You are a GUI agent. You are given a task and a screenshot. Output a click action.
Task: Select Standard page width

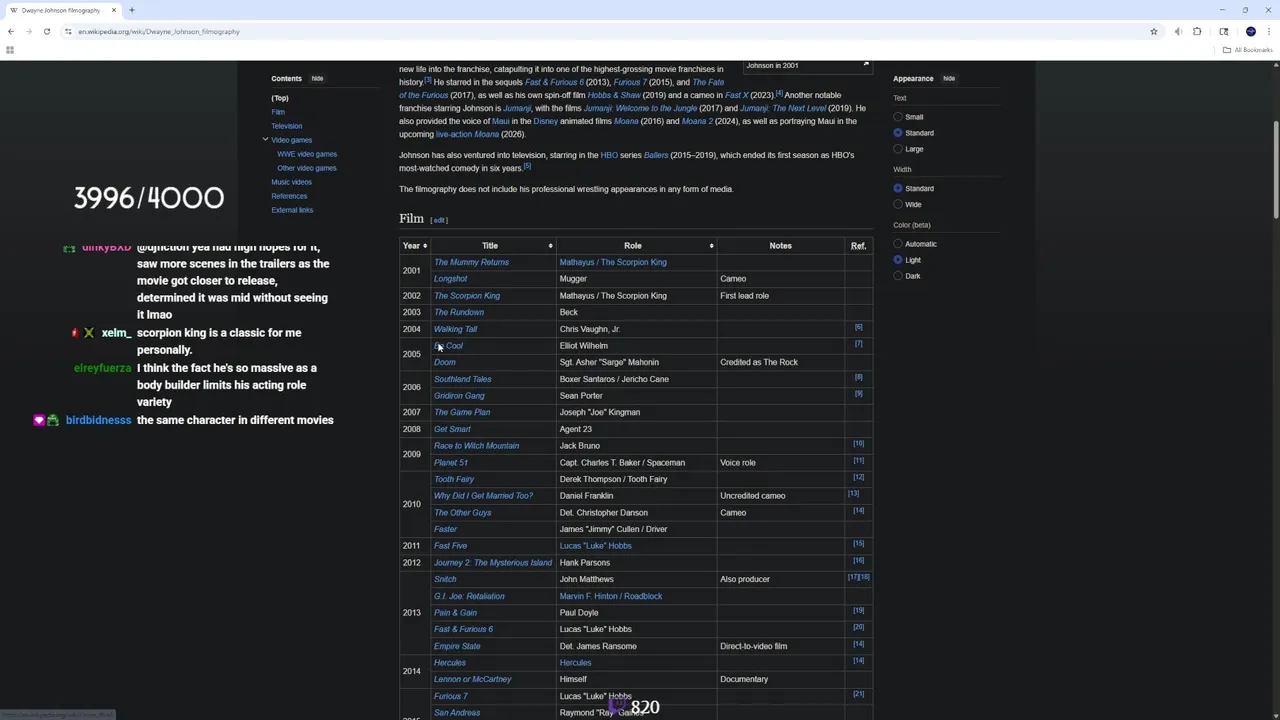(x=898, y=188)
